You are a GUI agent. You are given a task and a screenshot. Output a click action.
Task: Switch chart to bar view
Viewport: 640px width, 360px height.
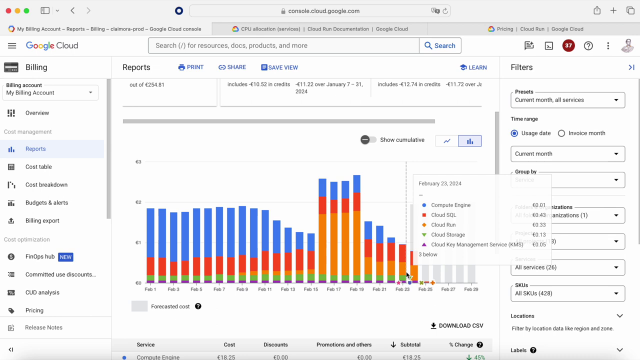coord(470,141)
